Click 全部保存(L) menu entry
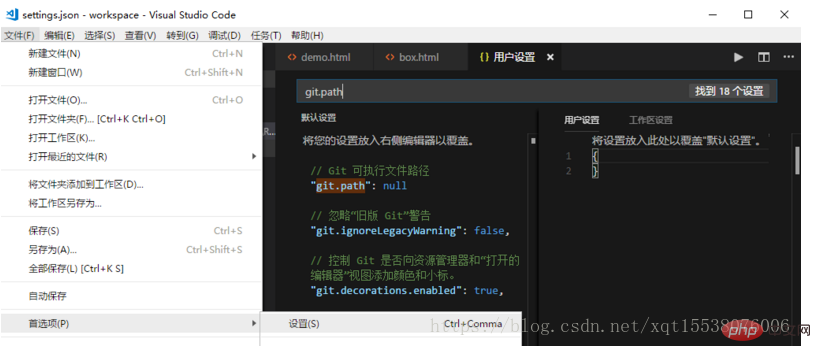 point(131,269)
